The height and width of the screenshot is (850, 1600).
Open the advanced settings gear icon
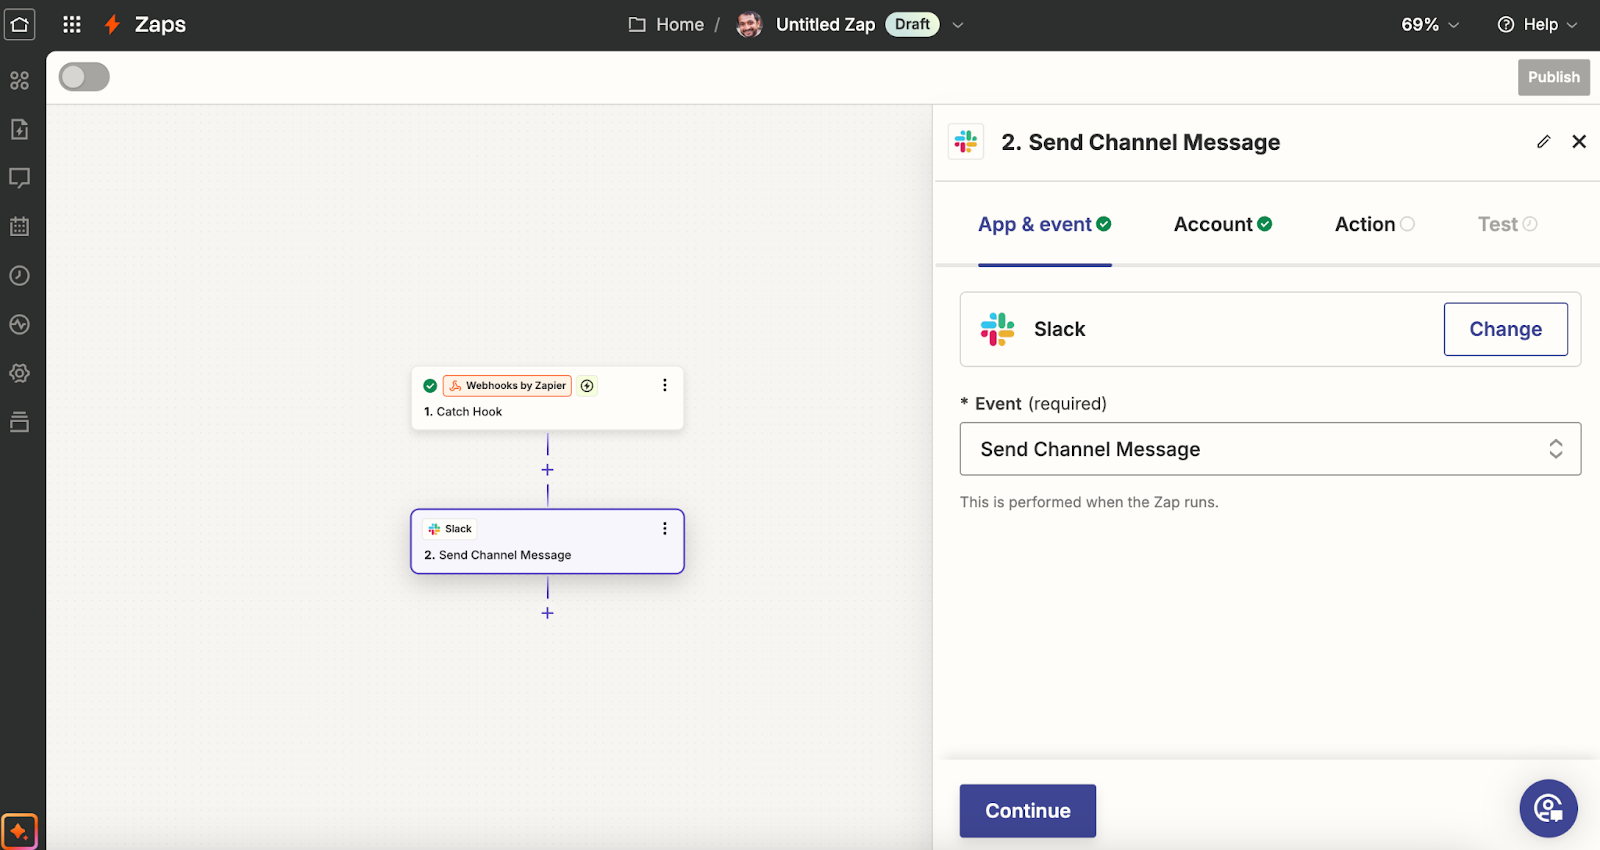20,373
